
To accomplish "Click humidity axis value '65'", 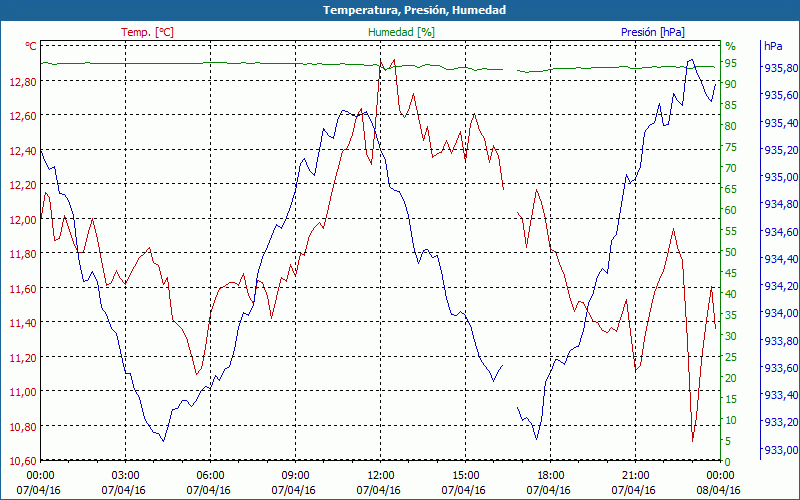I will click(731, 189).
